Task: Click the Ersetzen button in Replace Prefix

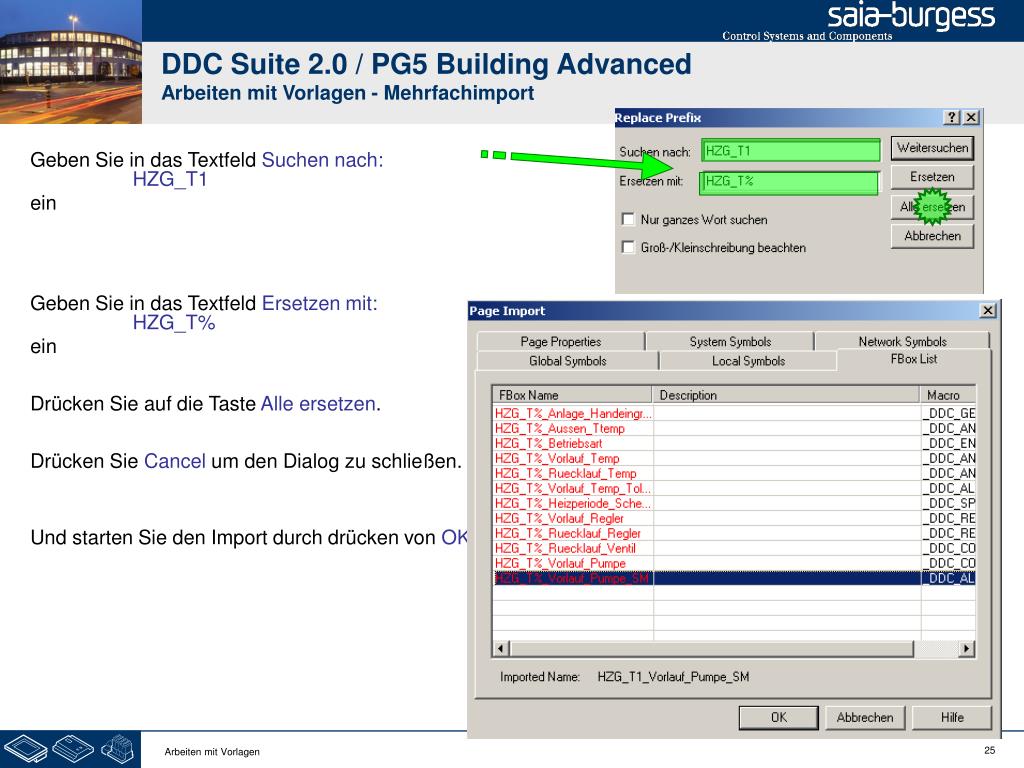Action: pos(932,177)
